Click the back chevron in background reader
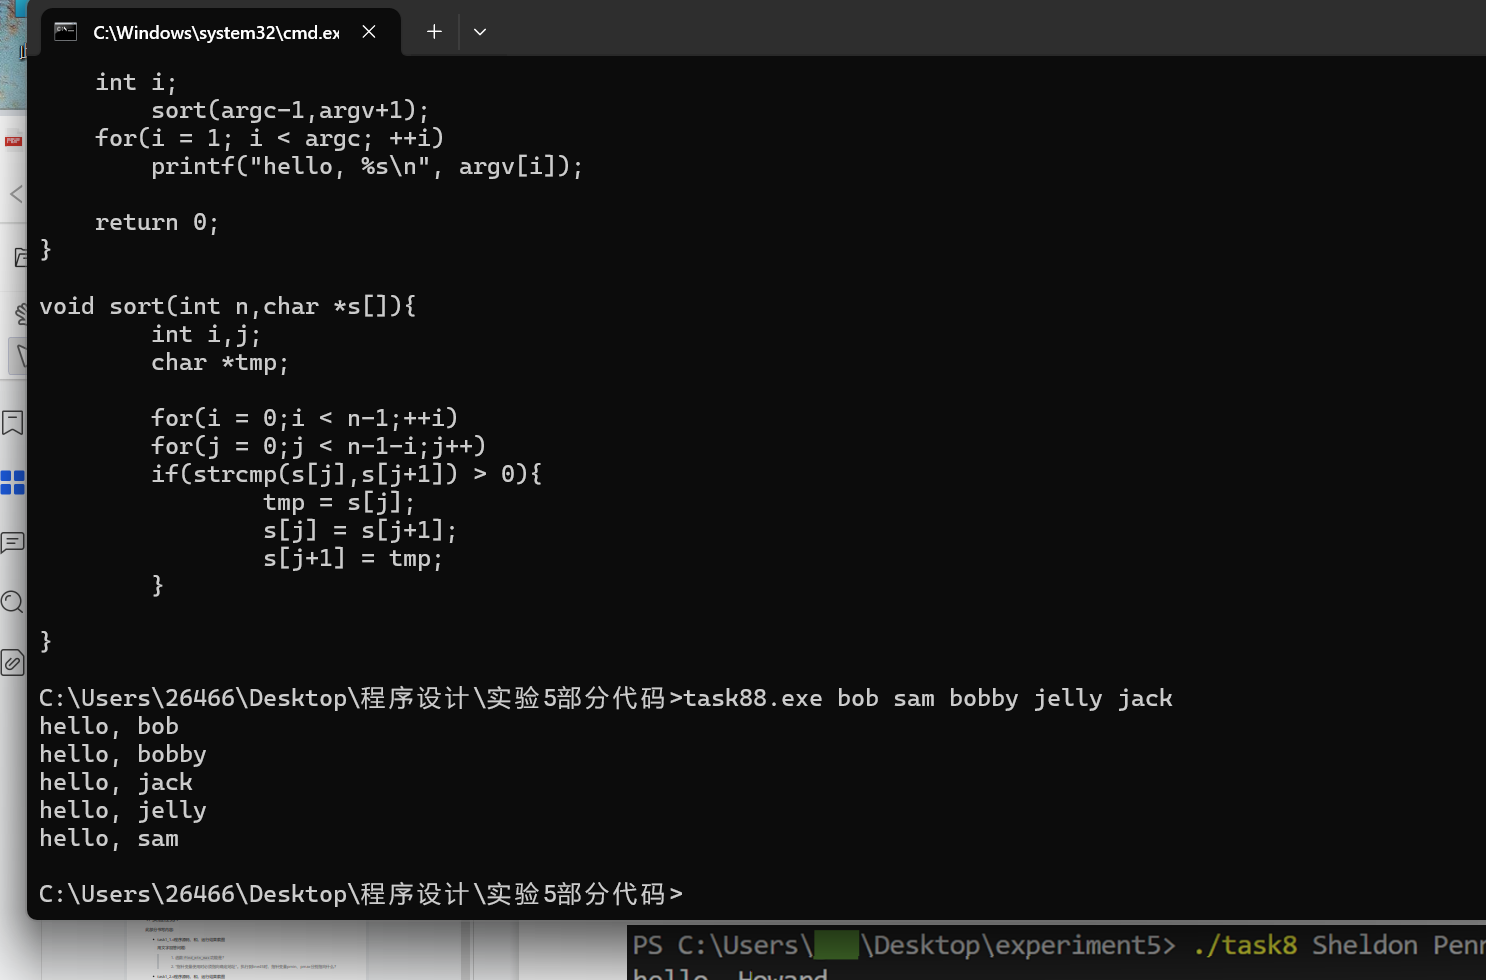The width and height of the screenshot is (1486, 980). pyautogui.click(x=16, y=193)
